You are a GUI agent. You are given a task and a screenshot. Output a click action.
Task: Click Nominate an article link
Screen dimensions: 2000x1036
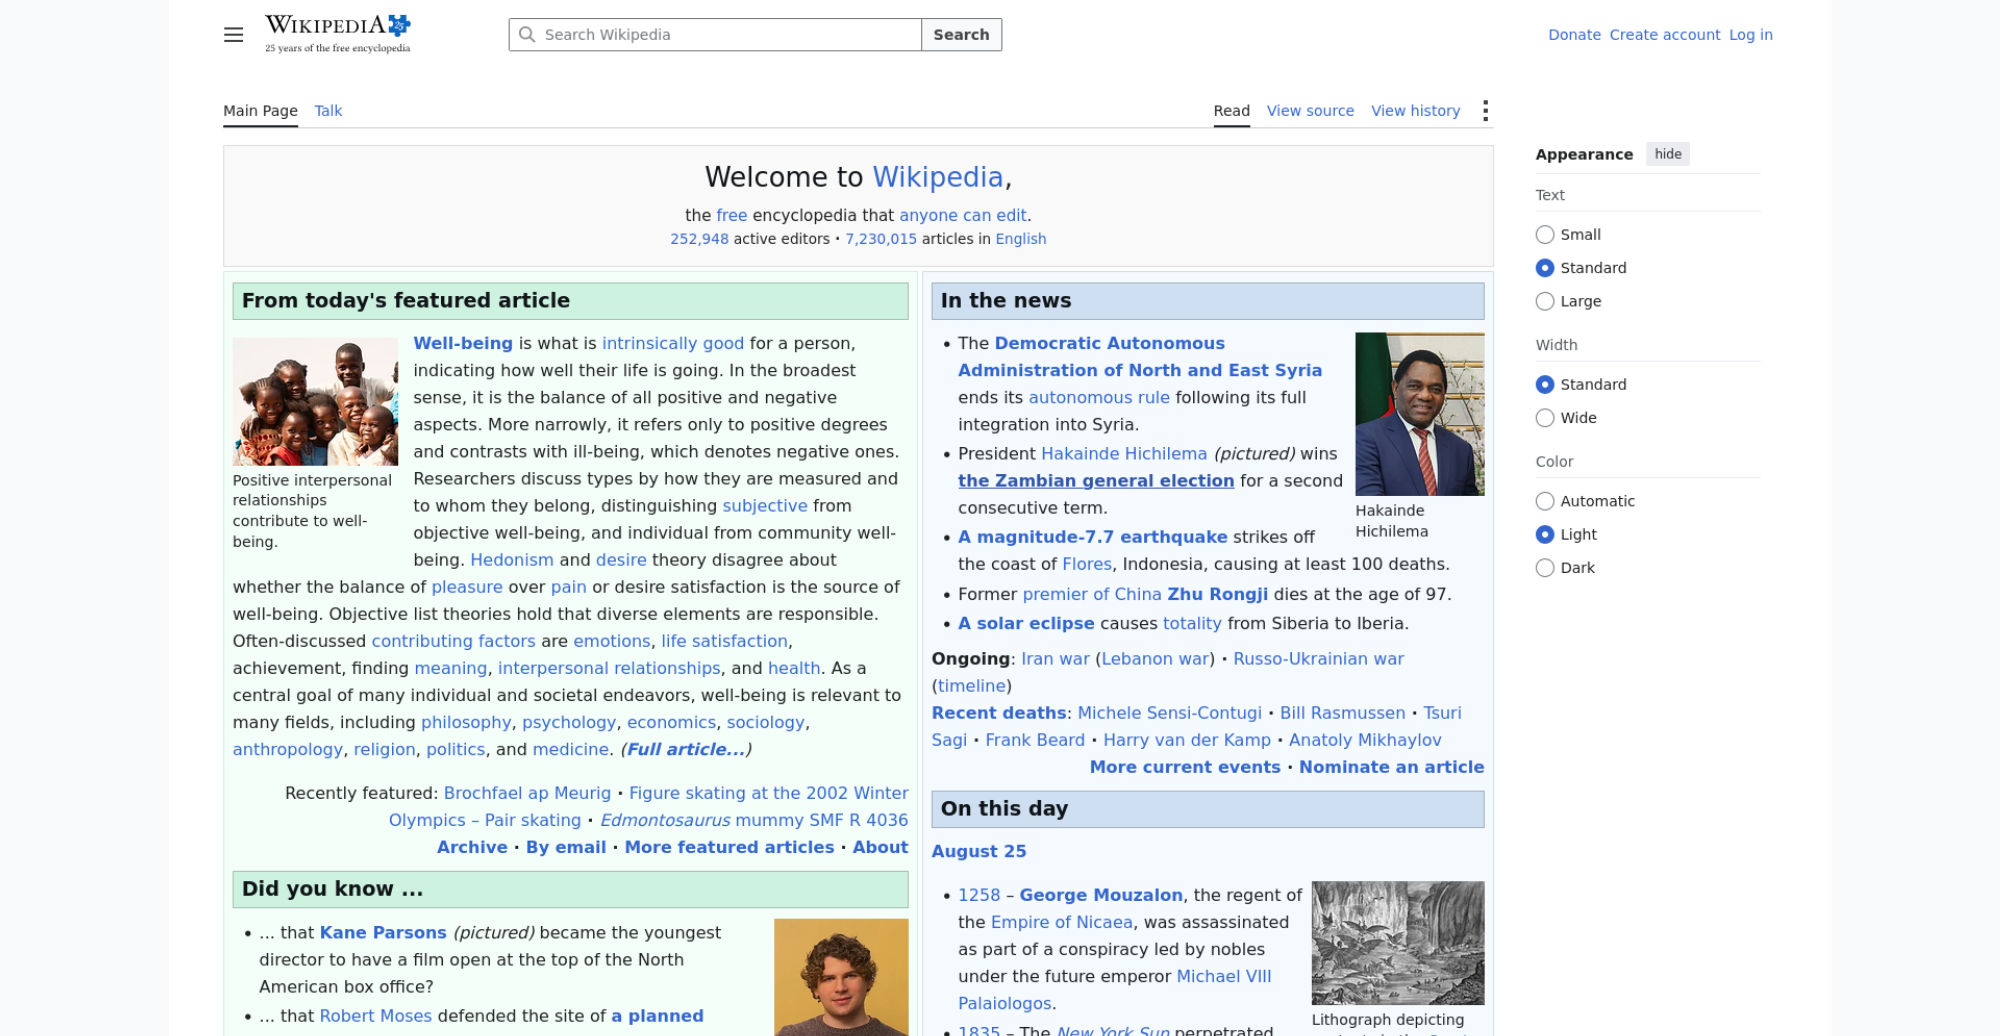[x=1391, y=767]
